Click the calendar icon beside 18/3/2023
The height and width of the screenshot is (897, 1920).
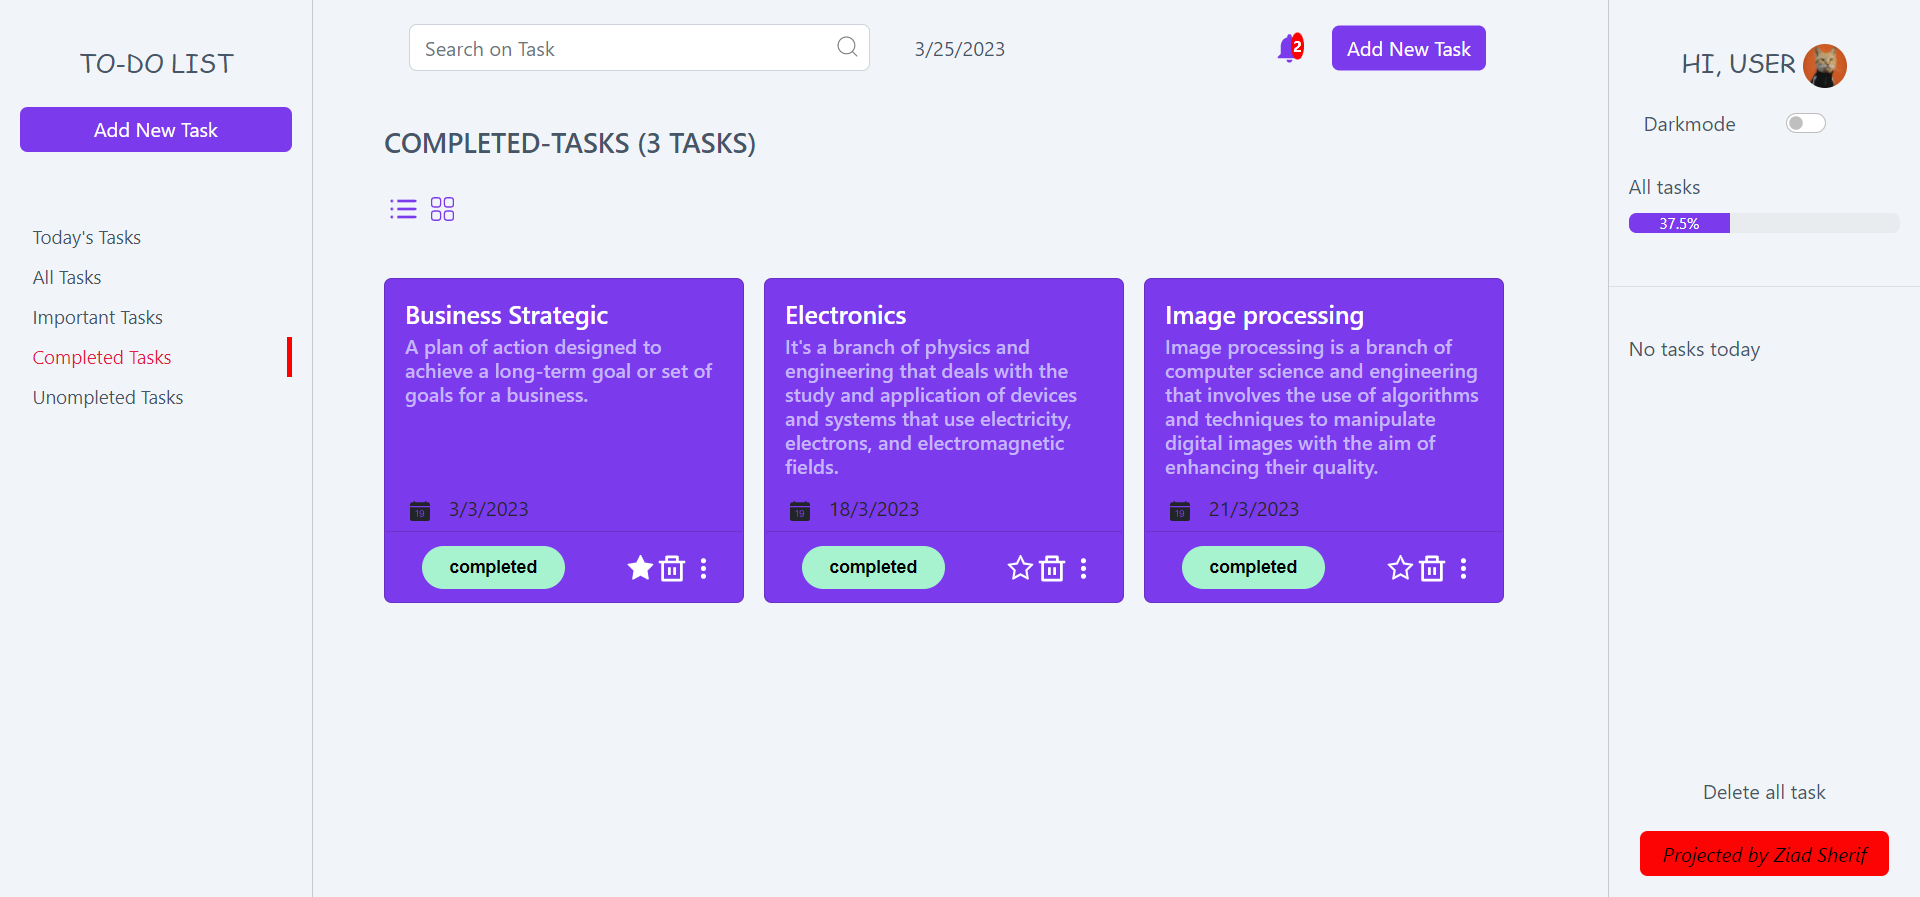click(x=800, y=511)
